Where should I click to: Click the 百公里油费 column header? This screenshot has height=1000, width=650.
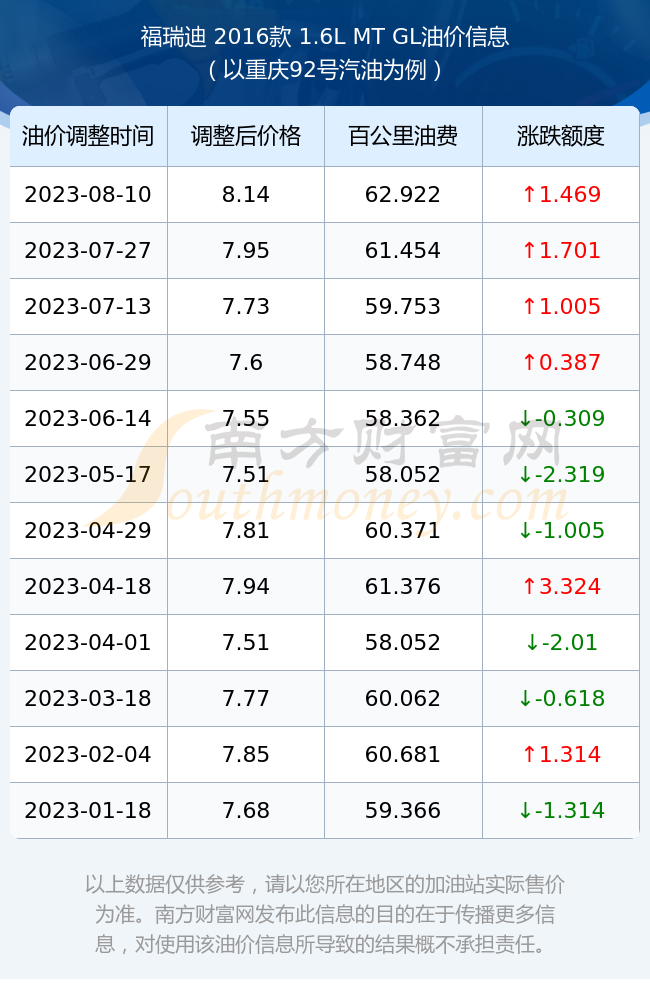pos(403,136)
